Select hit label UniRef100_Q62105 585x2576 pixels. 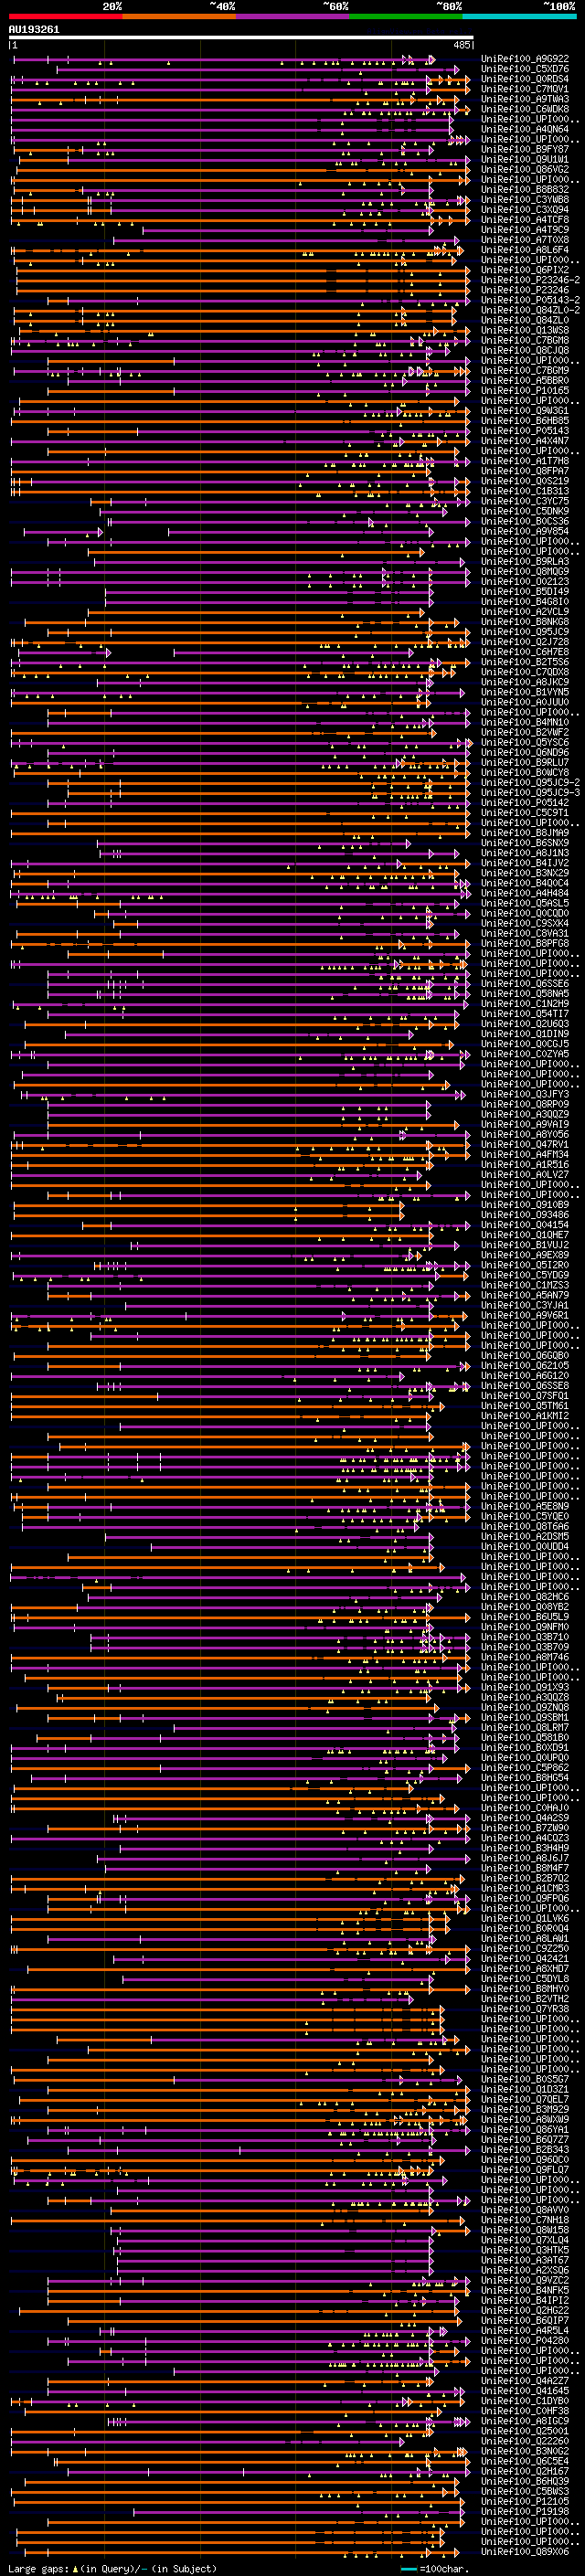[x=525, y=1366]
